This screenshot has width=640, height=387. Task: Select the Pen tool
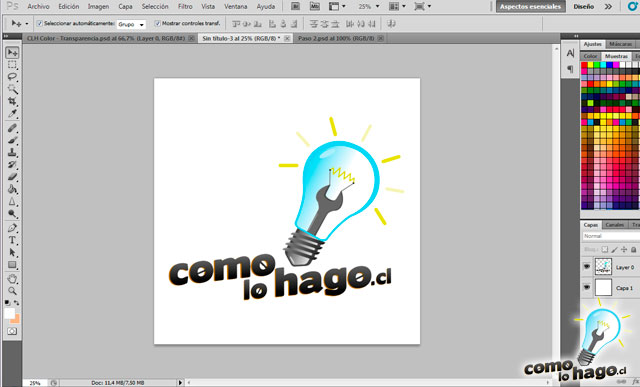tap(12, 228)
